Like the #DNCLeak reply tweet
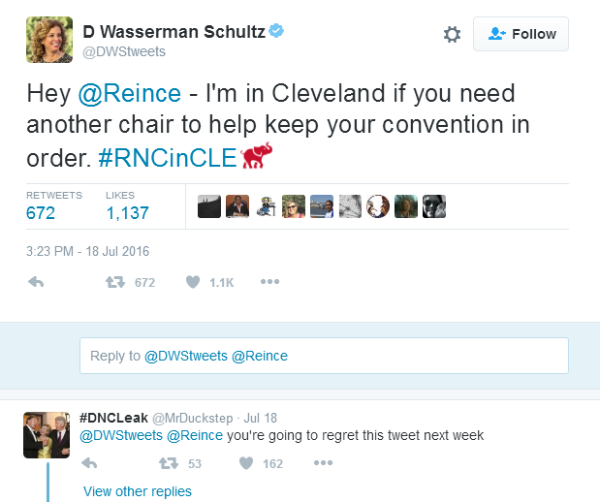 [249, 463]
